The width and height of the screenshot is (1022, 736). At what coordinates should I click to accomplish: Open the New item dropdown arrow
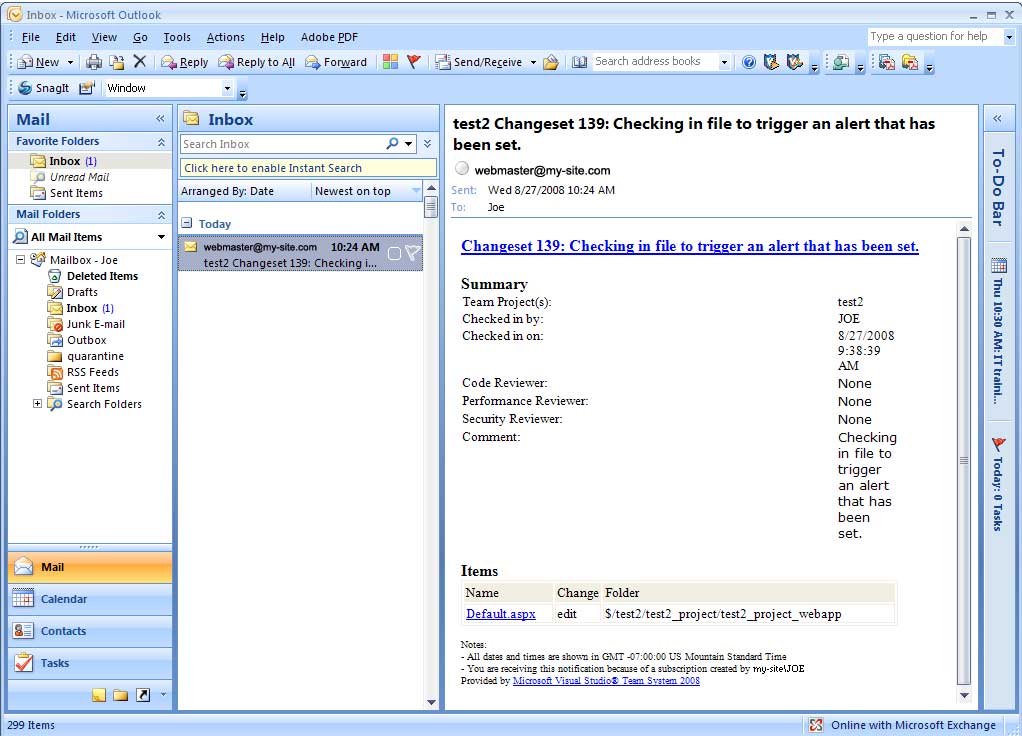(x=70, y=62)
